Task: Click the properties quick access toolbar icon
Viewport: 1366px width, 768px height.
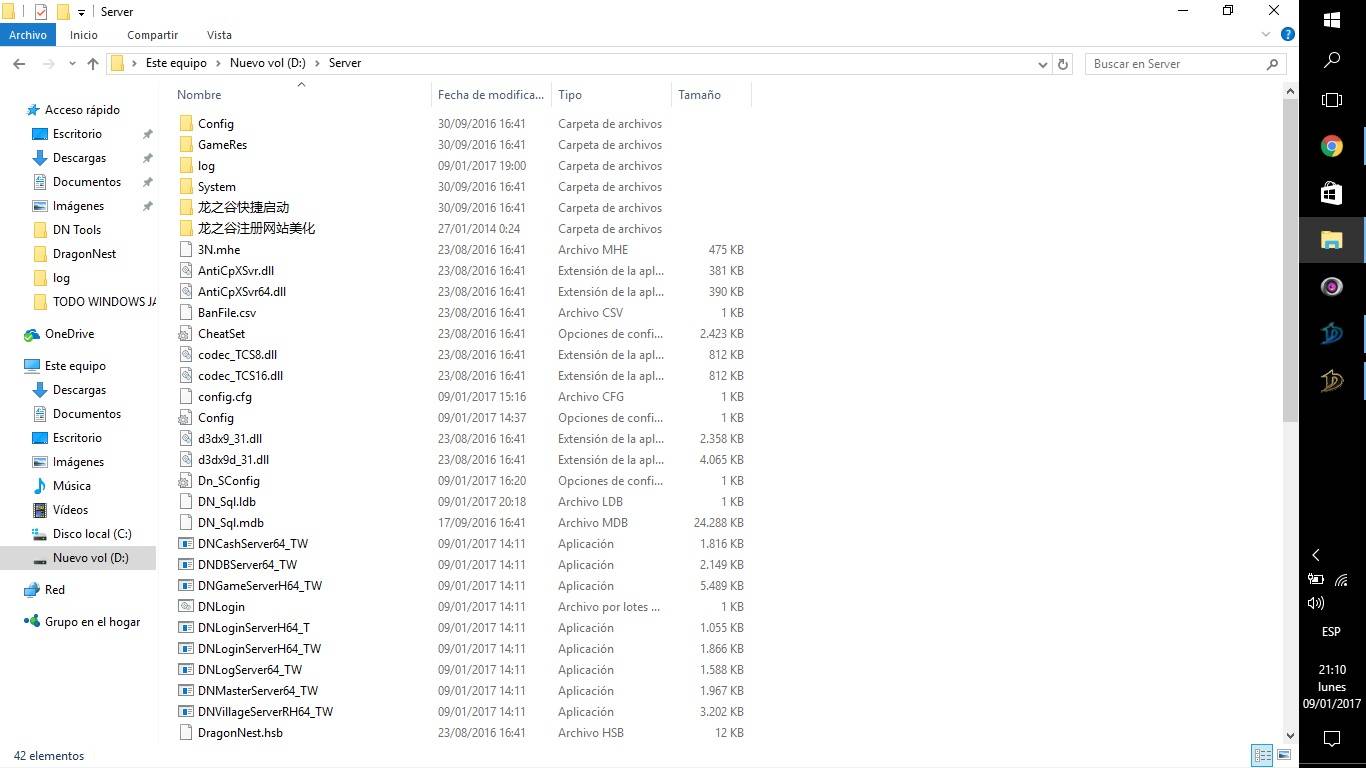Action: pos(41,12)
